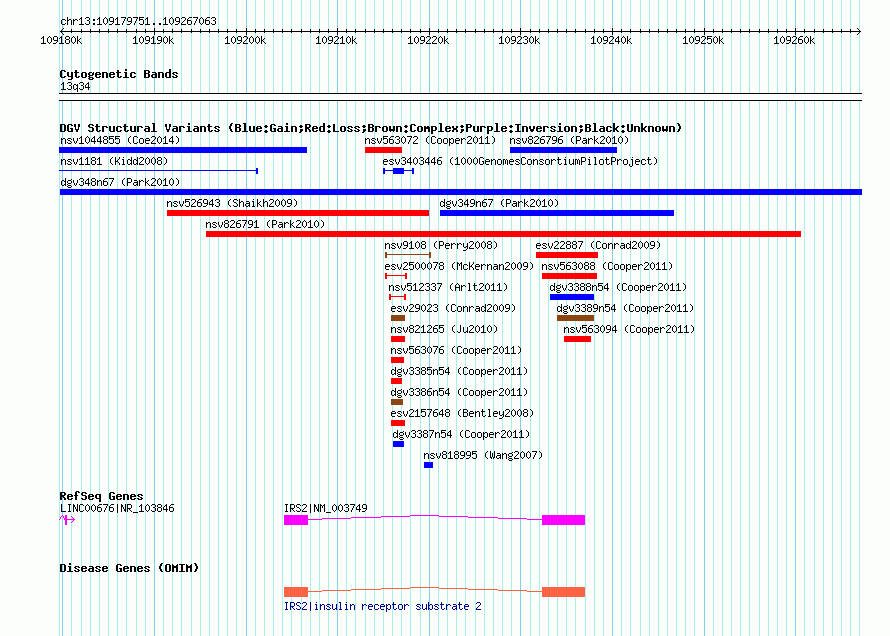Click the 109220k ruler mark
The width and height of the screenshot is (890, 636).
pos(428,40)
